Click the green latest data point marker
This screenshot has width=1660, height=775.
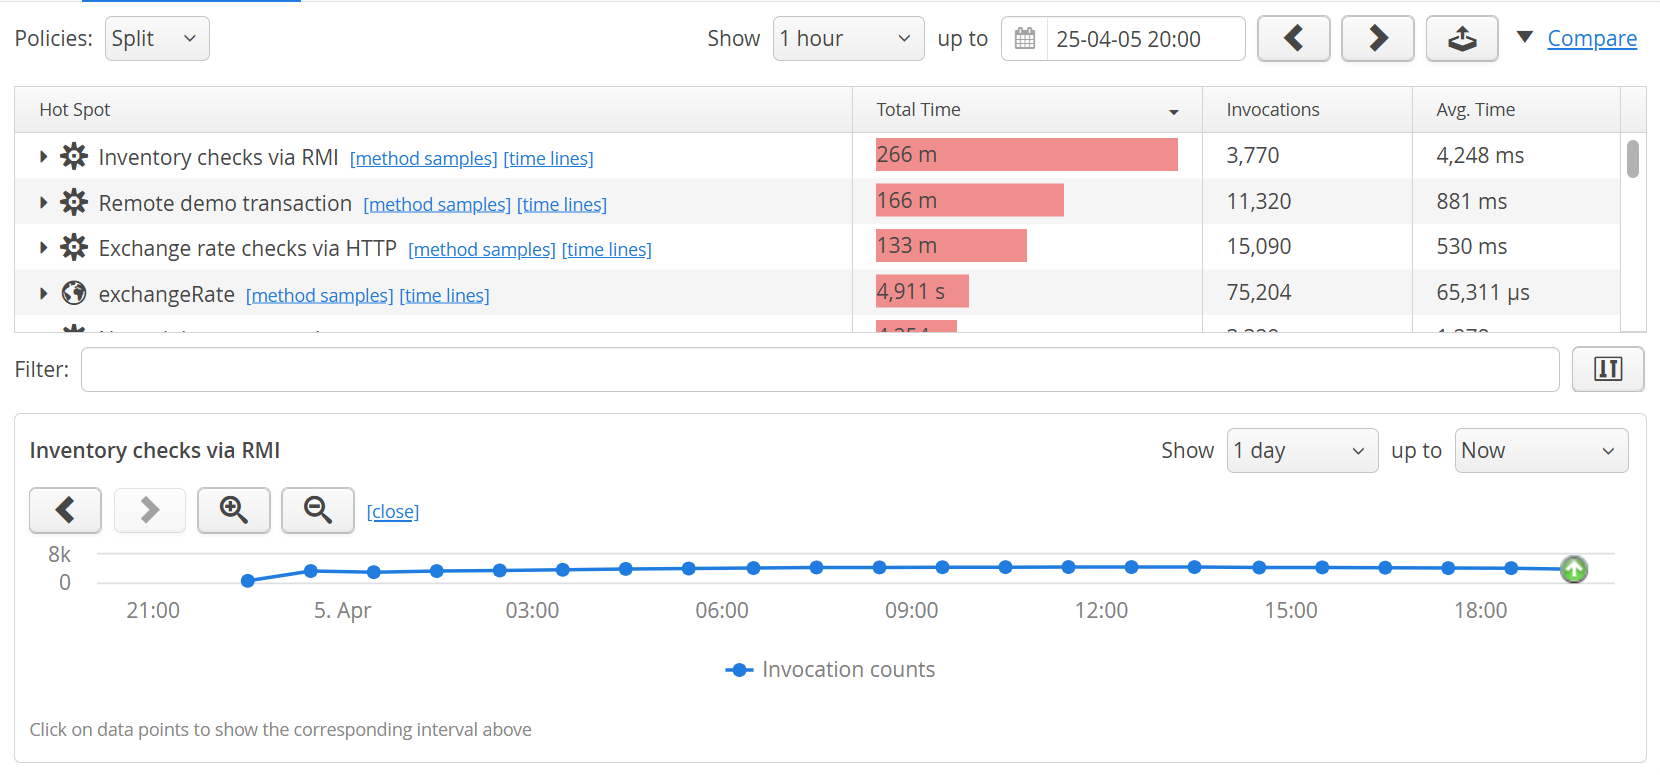pos(1573,569)
